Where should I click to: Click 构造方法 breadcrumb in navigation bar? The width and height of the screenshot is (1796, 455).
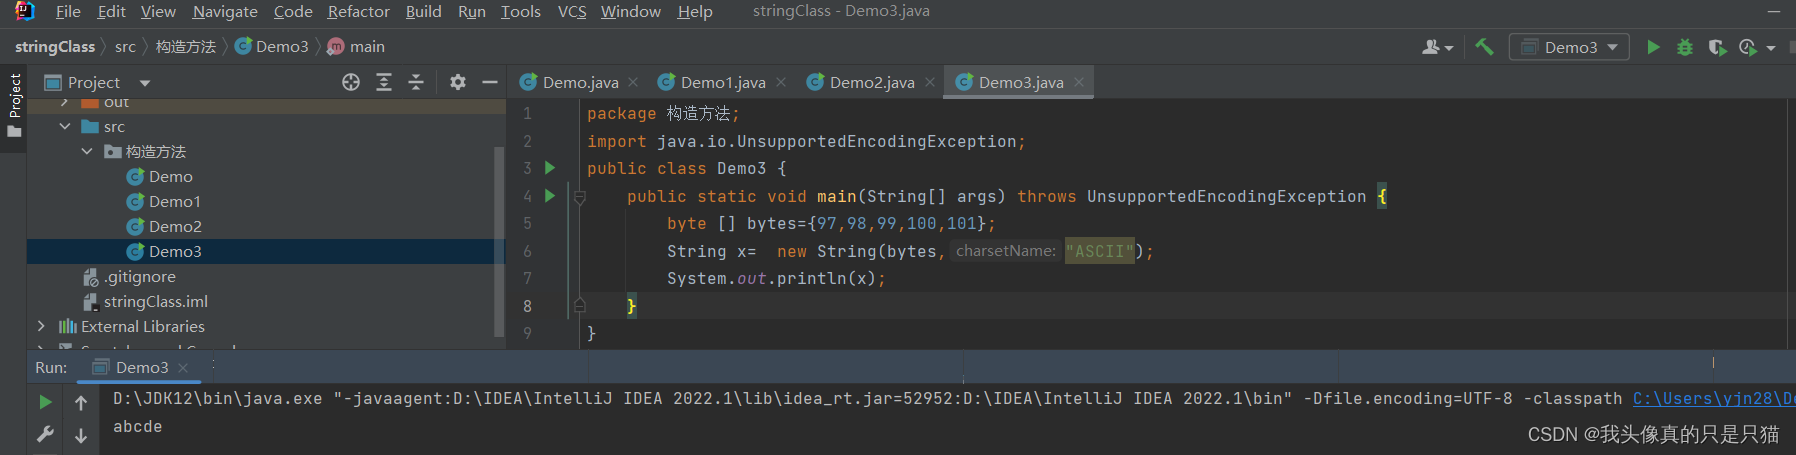[186, 47]
